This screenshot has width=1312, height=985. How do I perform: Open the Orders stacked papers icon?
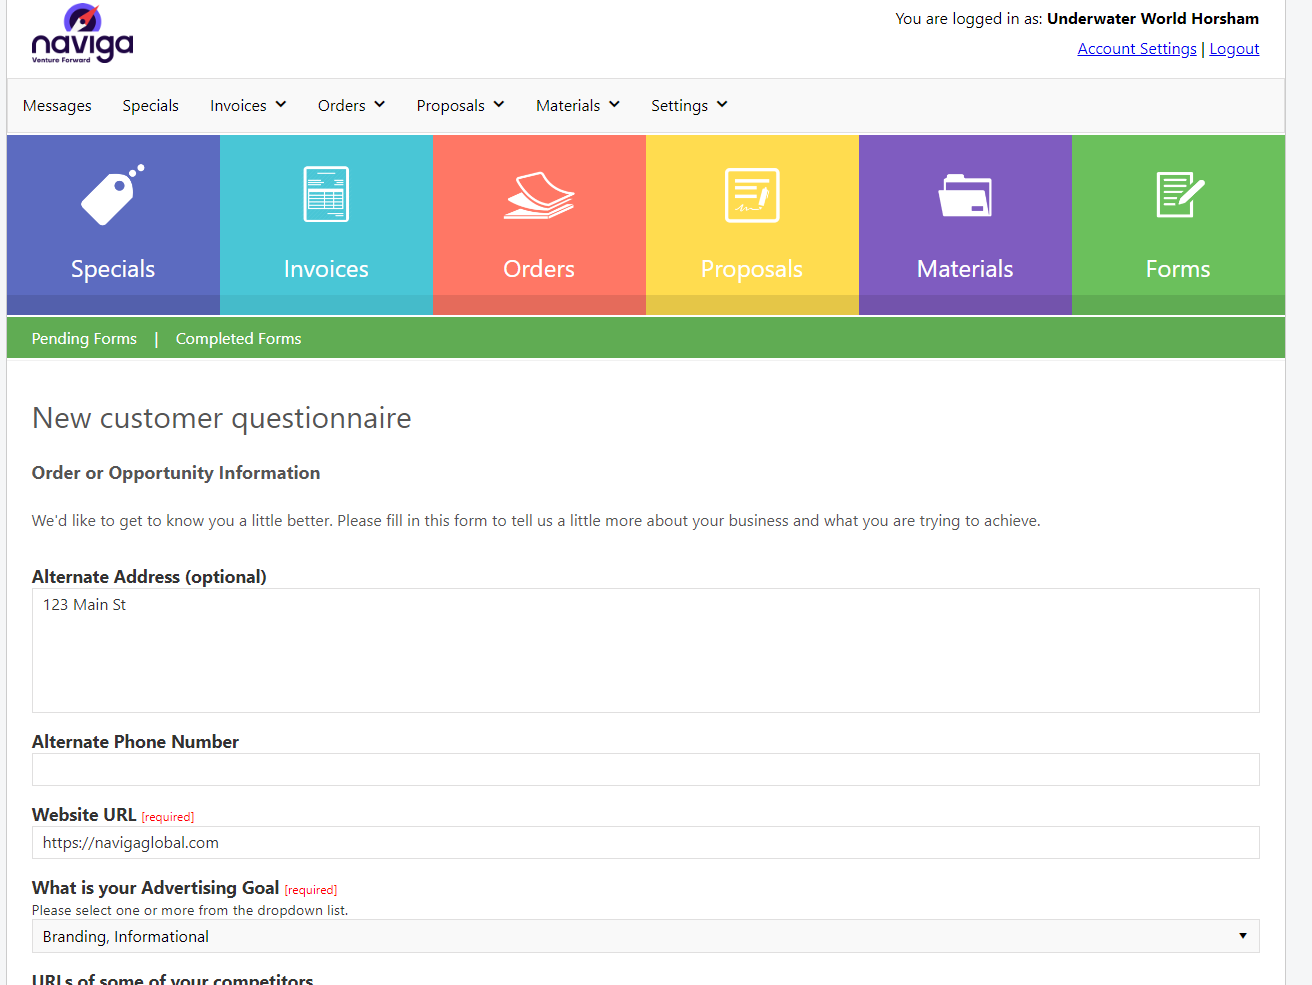(539, 195)
